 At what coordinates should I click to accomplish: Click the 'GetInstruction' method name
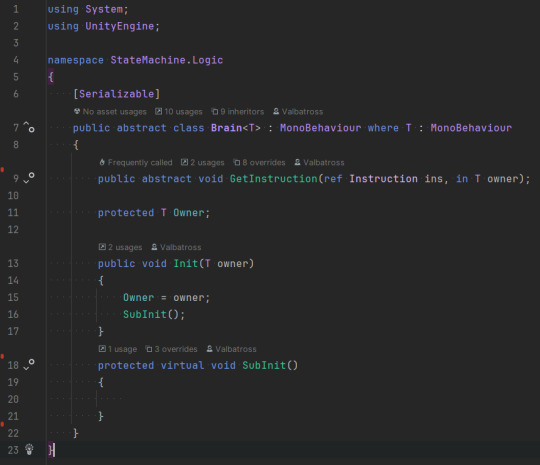click(x=273, y=178)
